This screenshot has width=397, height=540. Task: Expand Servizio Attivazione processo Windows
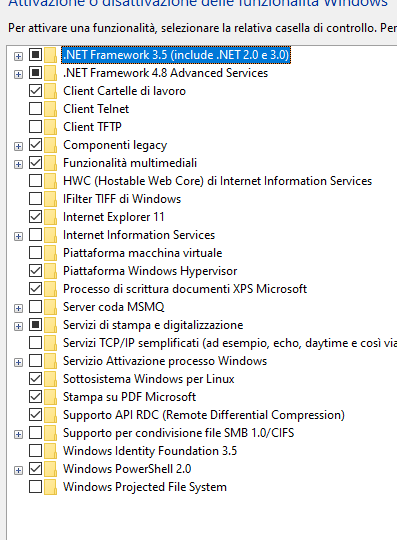click(x=18, y=362)
